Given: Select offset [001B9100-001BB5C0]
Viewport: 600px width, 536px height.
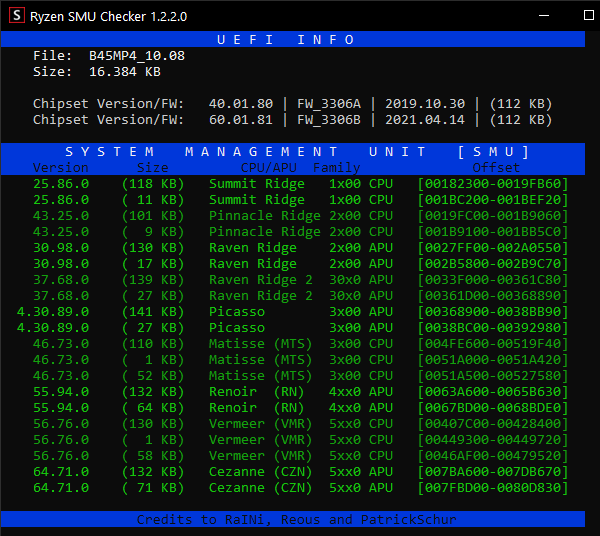Looking at the screenshot, I should [493, 232].
